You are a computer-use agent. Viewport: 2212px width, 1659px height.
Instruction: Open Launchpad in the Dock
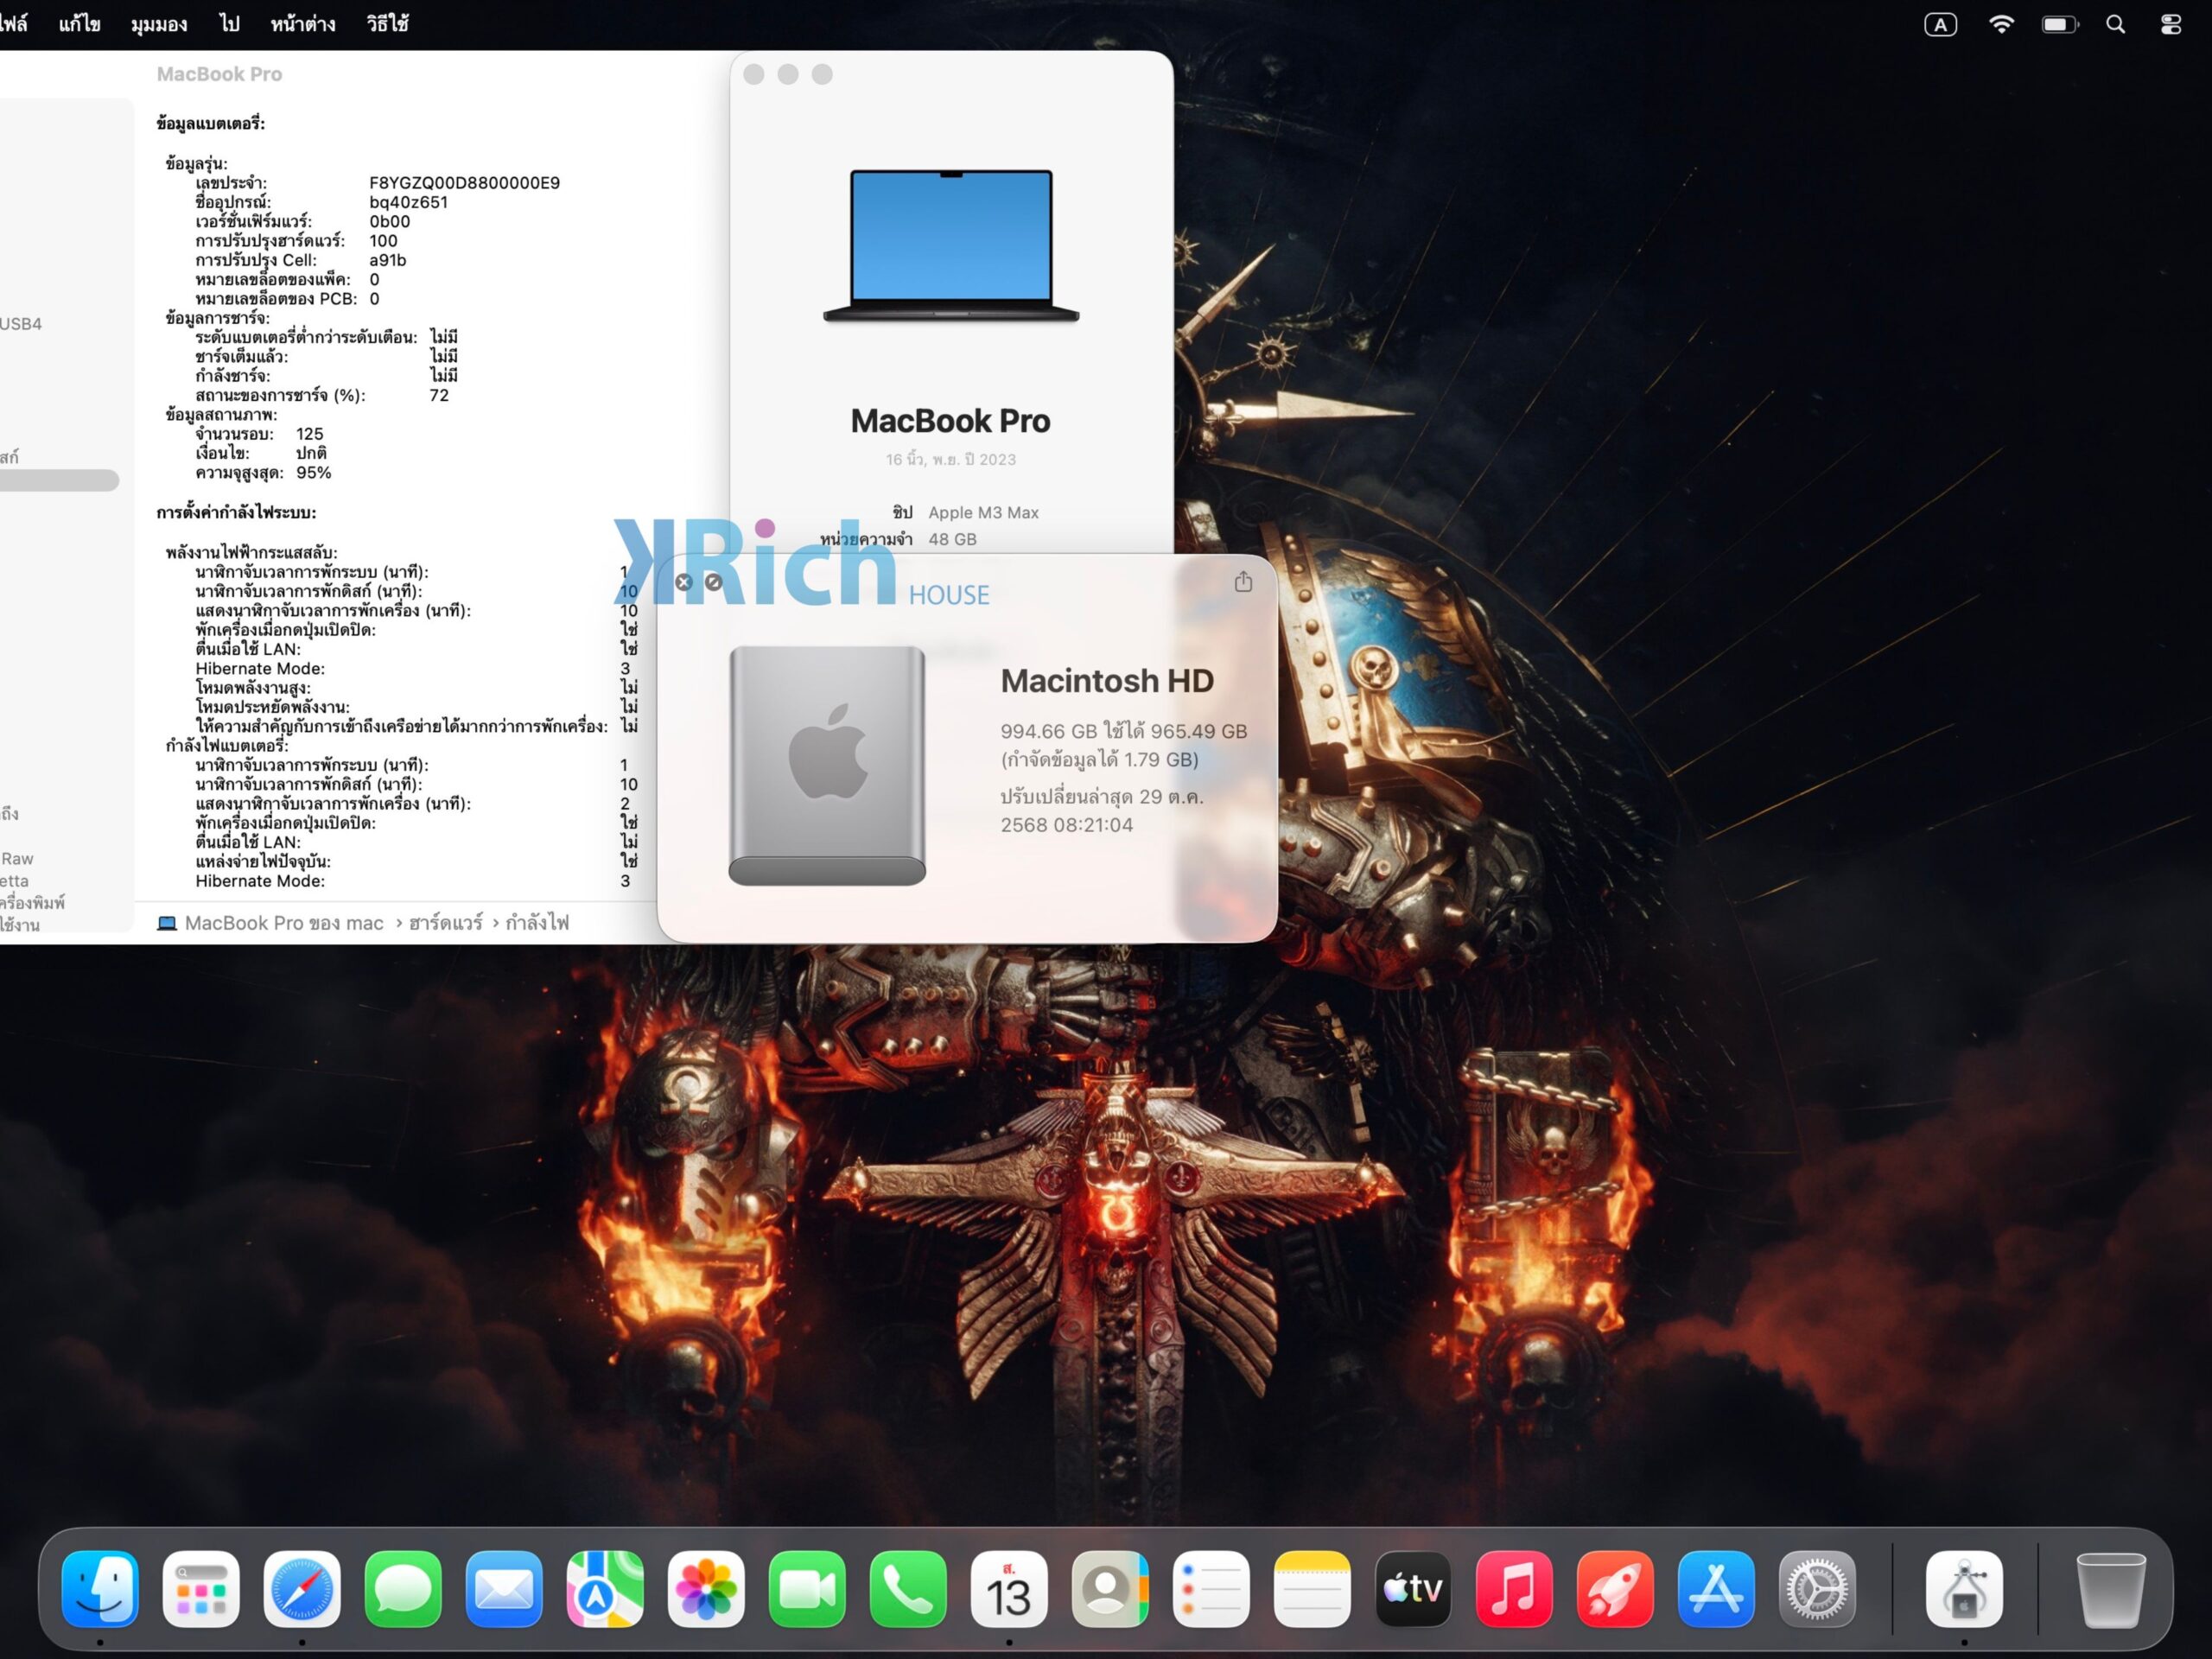click(201, 1588)
